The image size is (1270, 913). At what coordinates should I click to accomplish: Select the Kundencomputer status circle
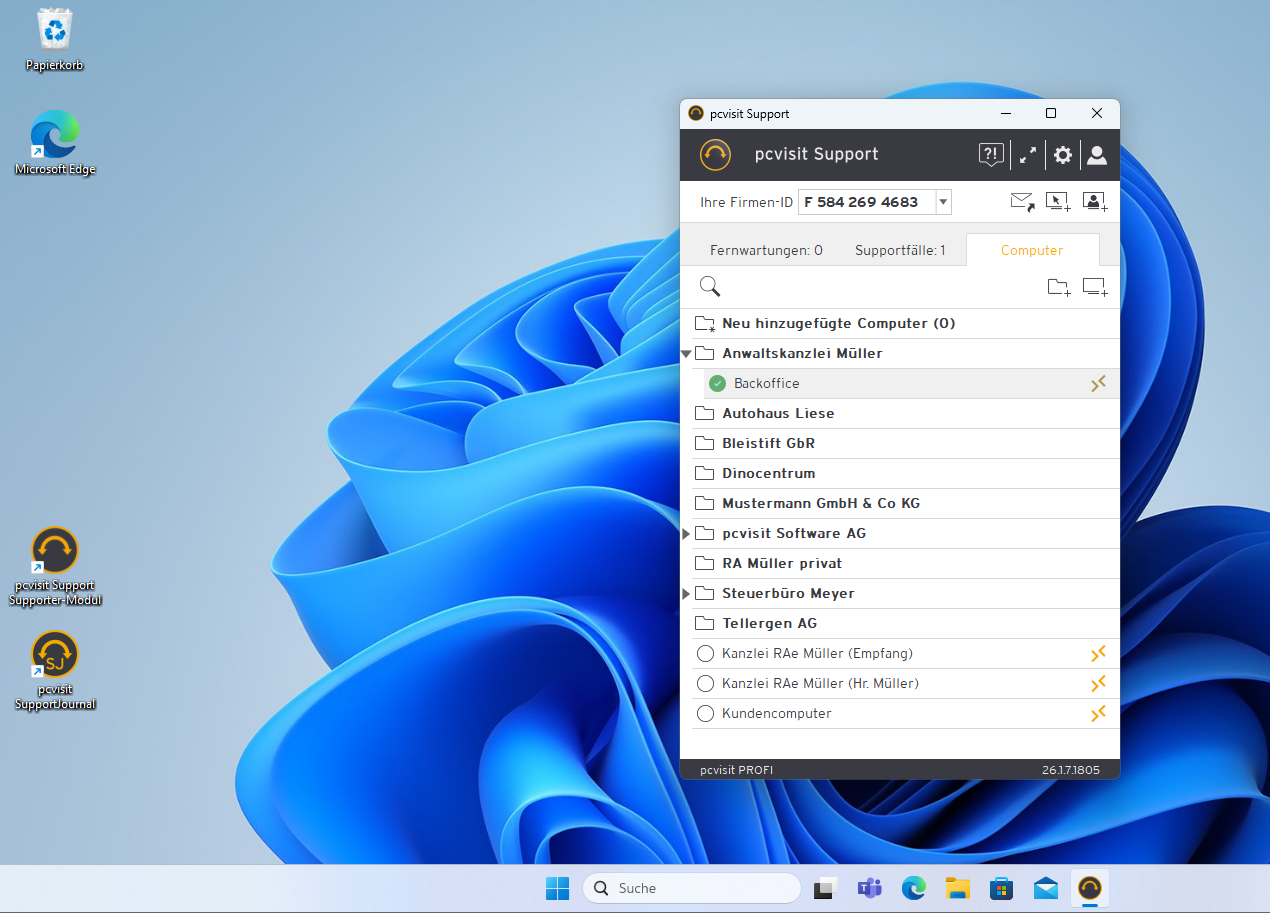[705, 714]
